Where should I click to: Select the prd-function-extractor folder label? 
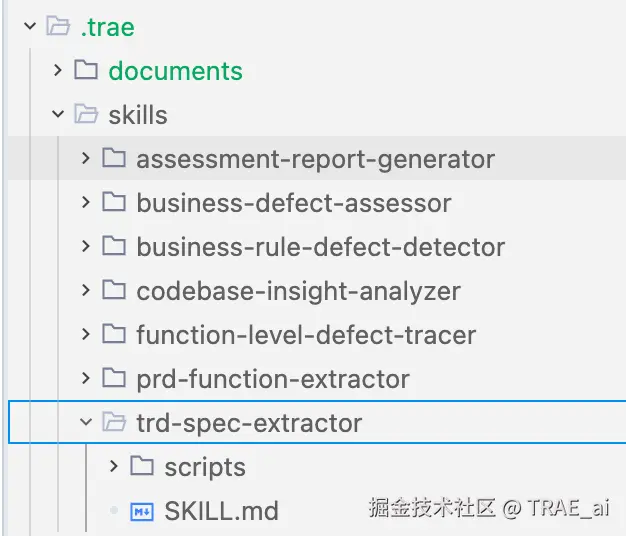click(272, 379)
